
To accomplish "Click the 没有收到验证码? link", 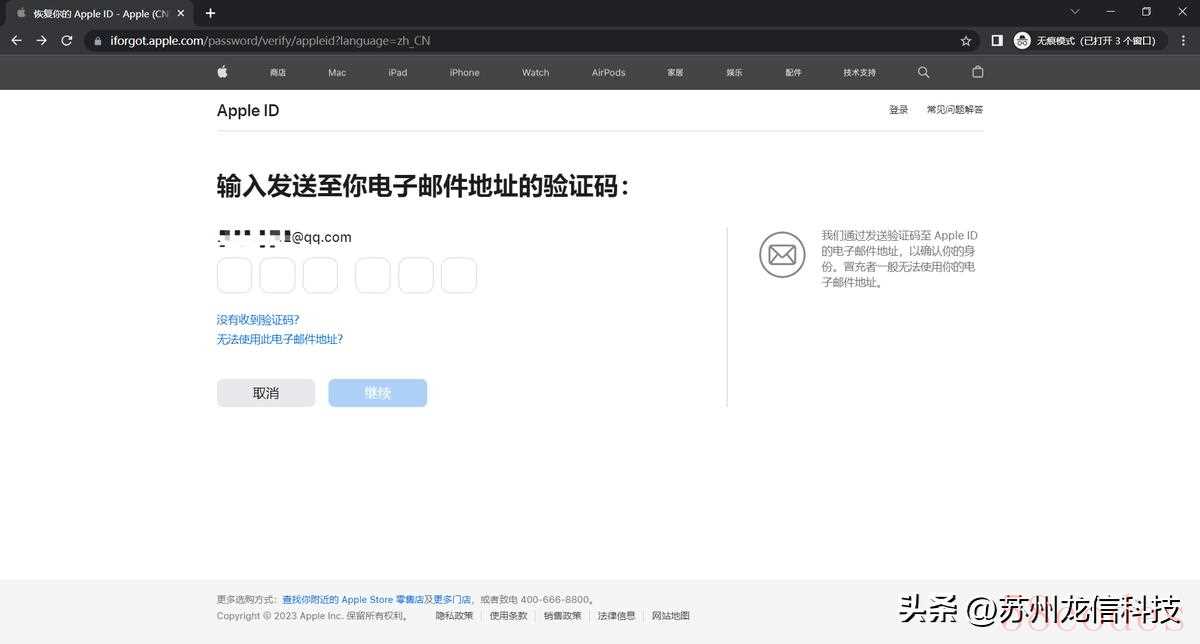I will [x=258, y=320].
